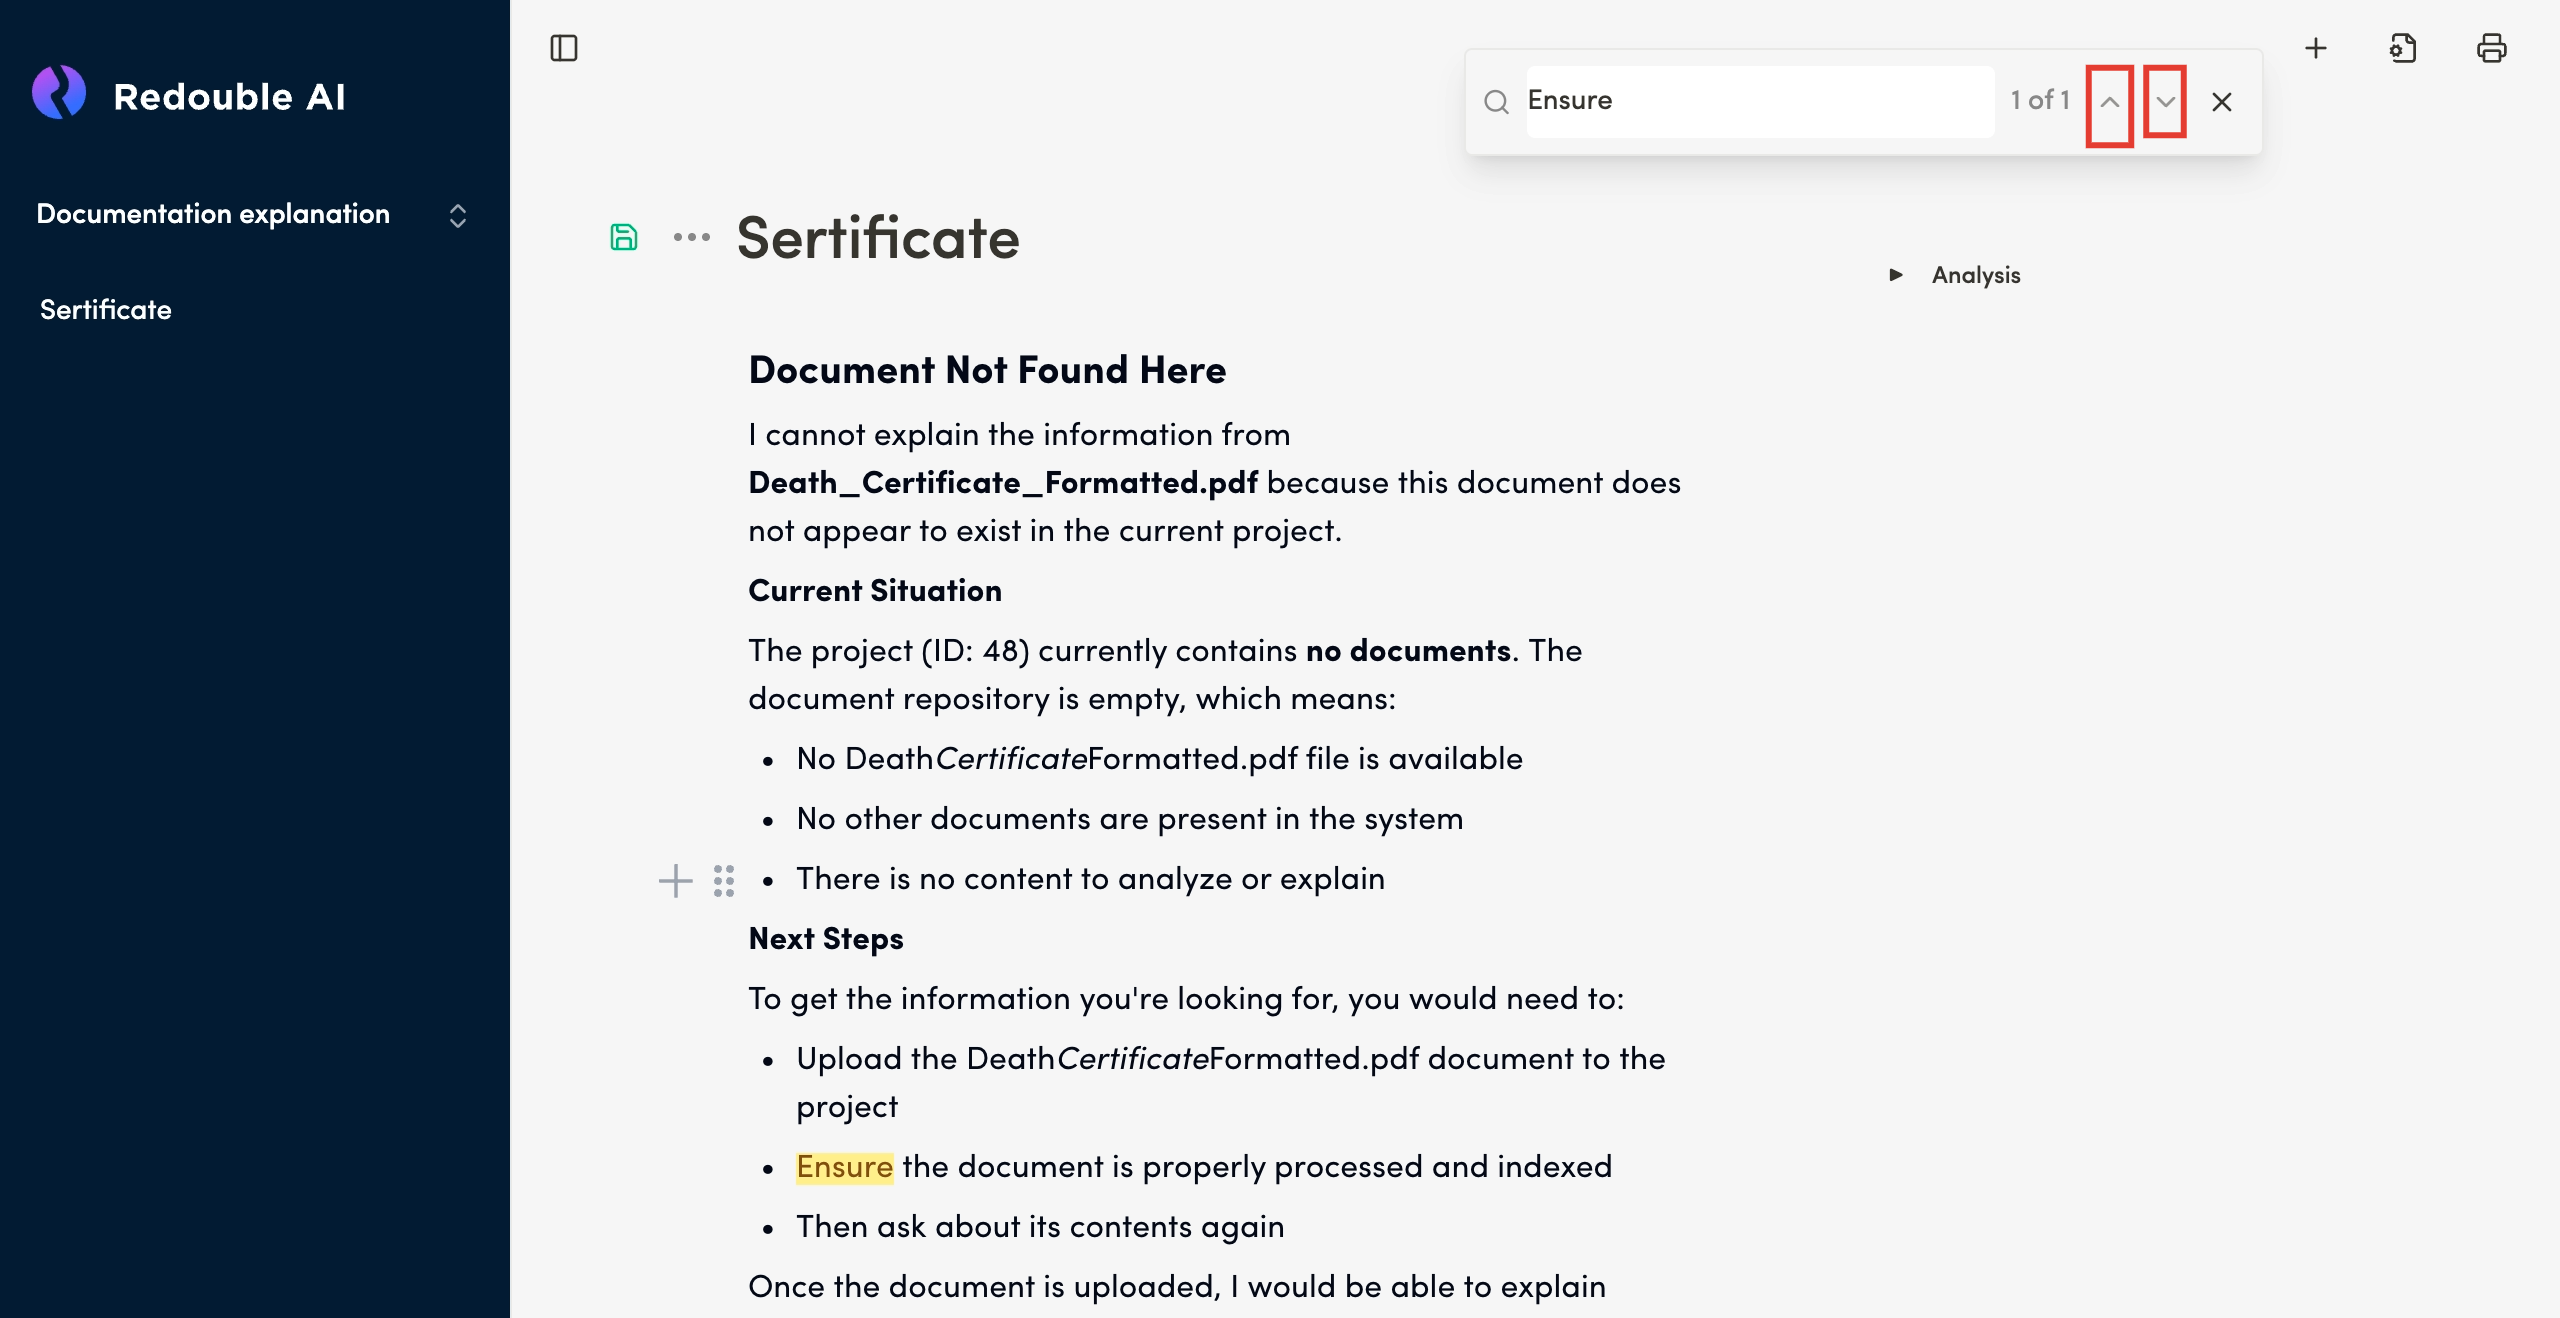
Task: Click the green save document icon
Action: 624,237
